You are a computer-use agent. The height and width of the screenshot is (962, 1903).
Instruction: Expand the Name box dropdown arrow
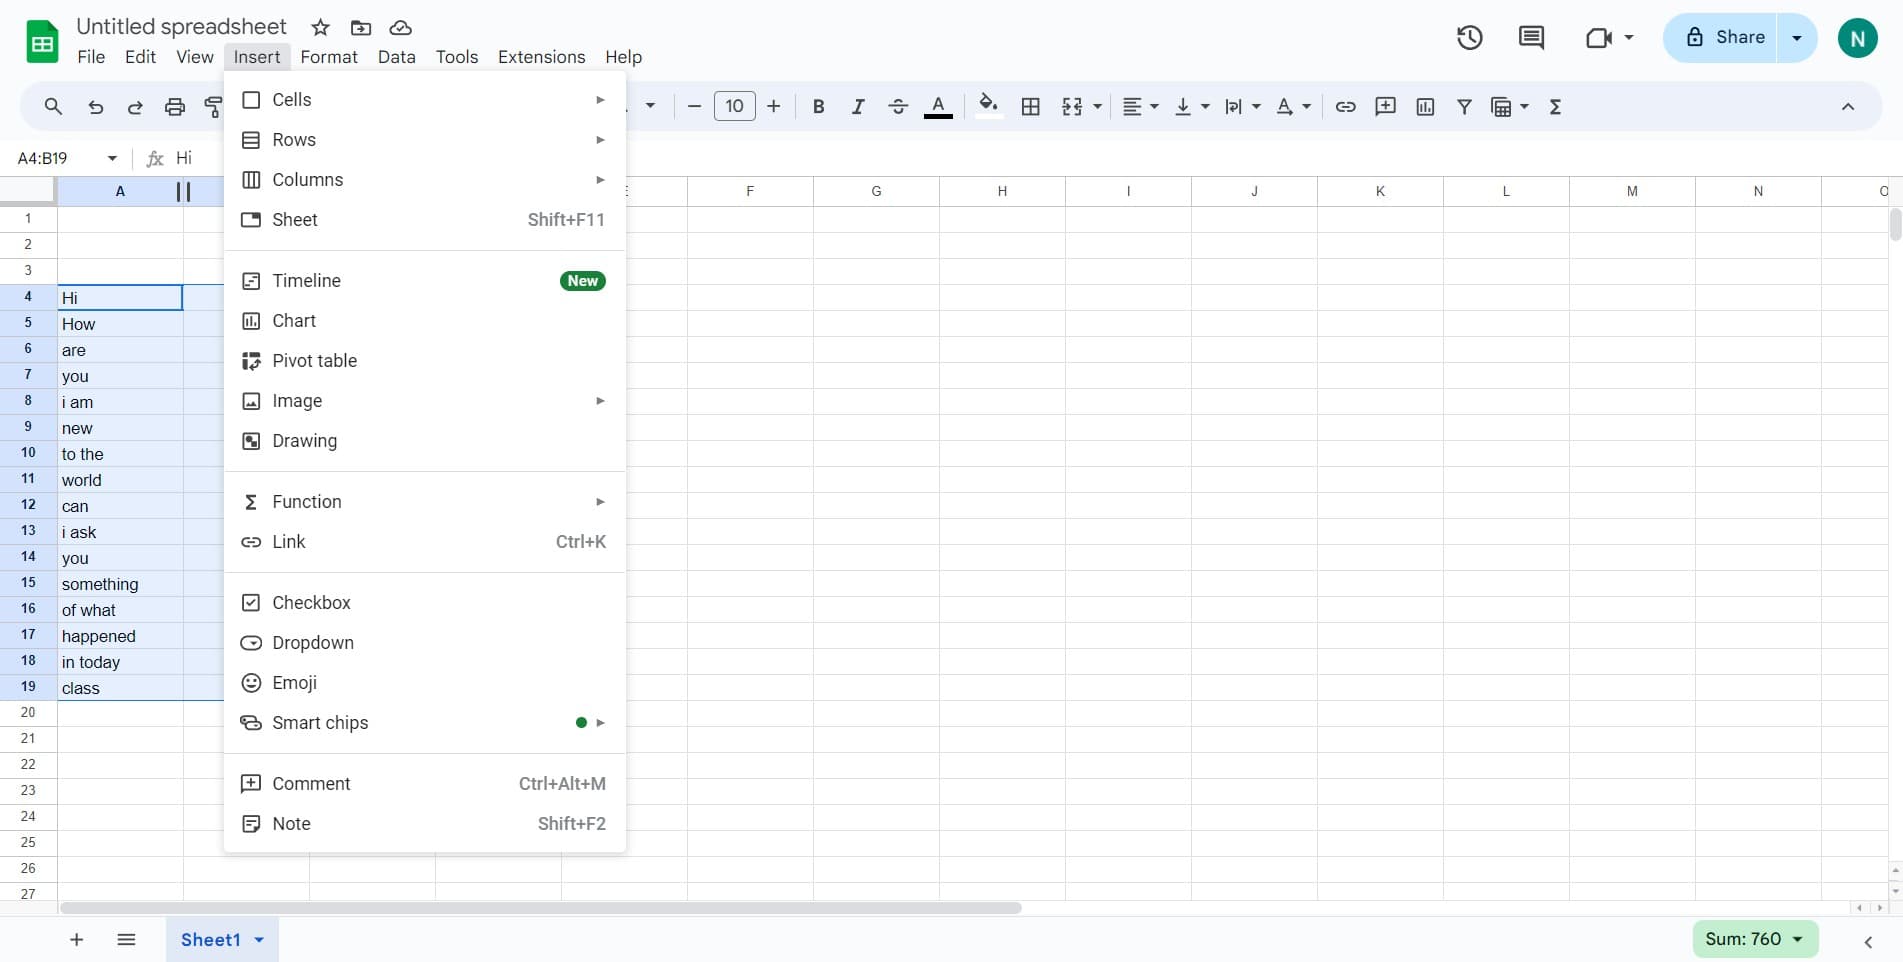[x=112, y=158]
